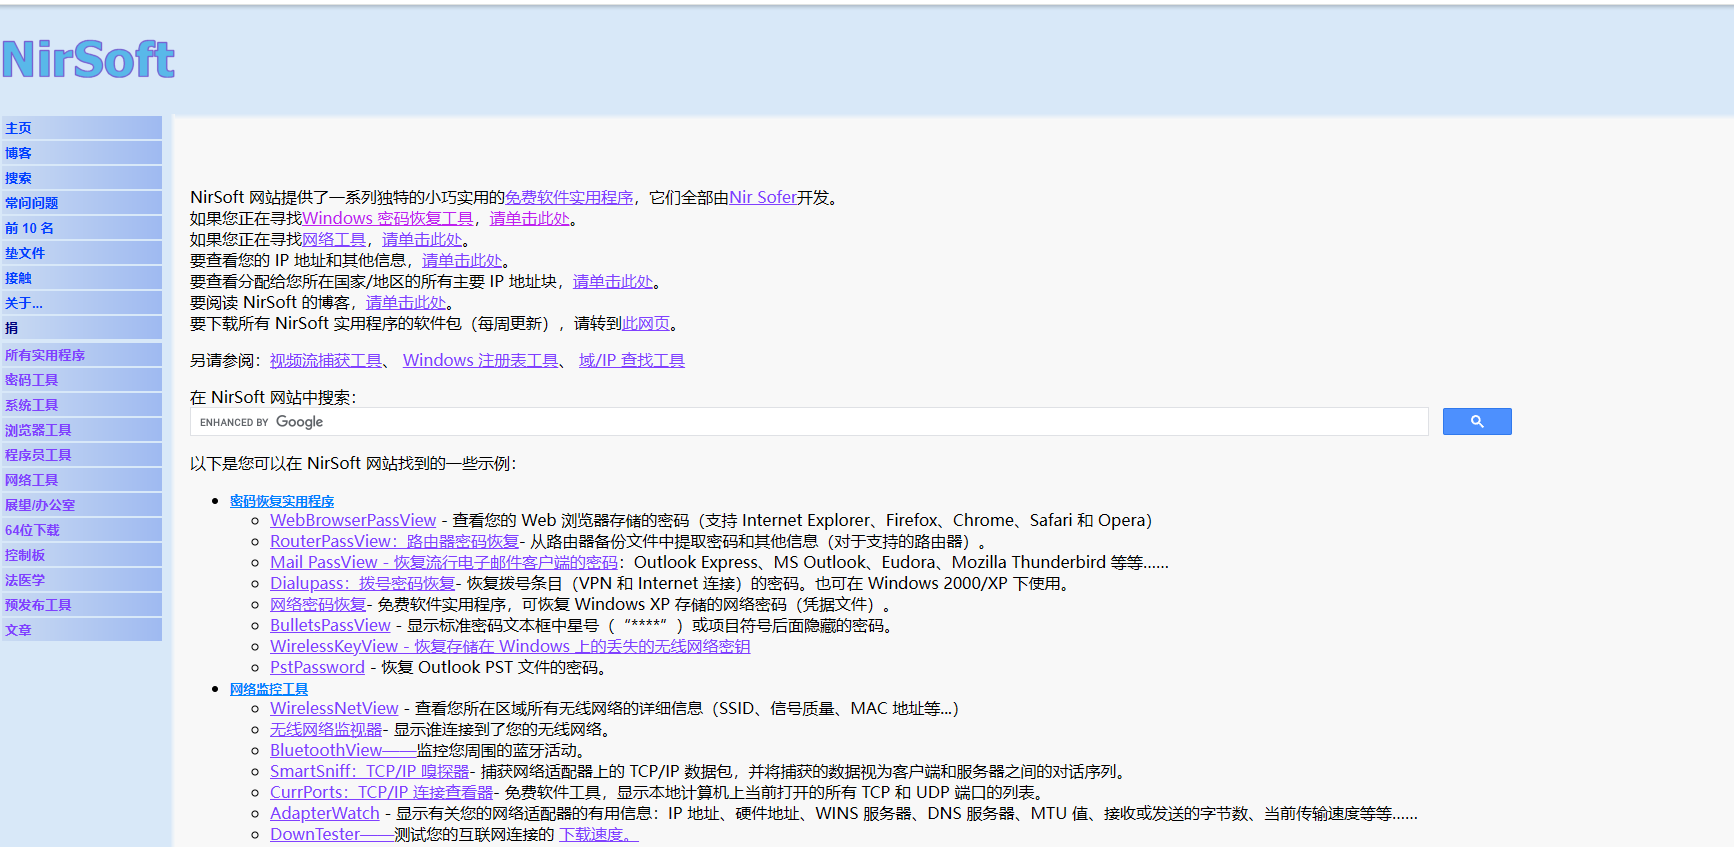Open the 网络工具 link in the intro text
Image resolution: width=1734 pixels, height=847 pixels.
click(x=334, y=239)
